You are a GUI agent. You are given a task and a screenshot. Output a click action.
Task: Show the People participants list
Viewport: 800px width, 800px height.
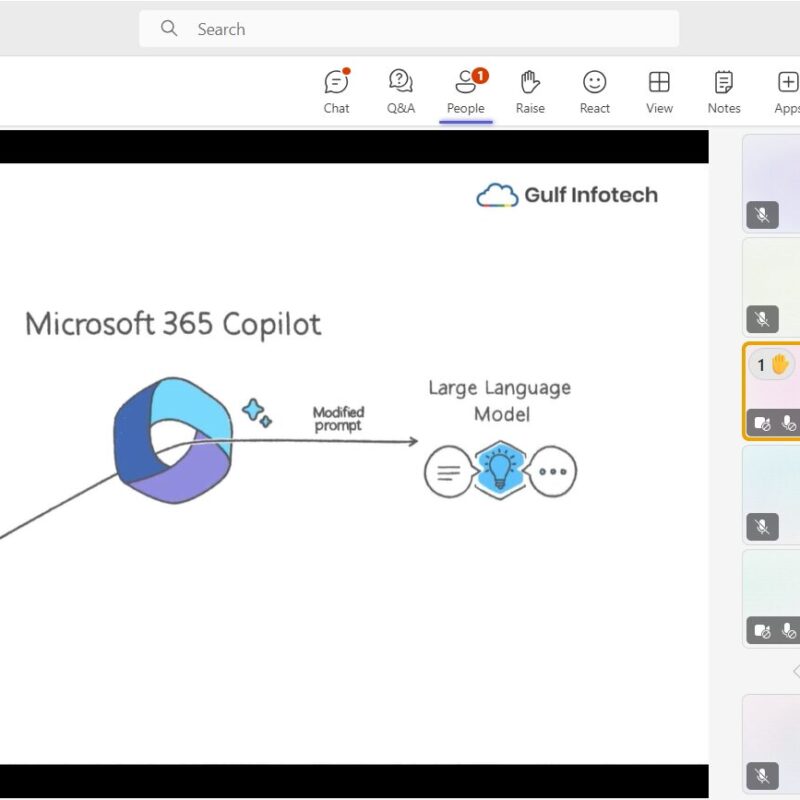[465, 91]
